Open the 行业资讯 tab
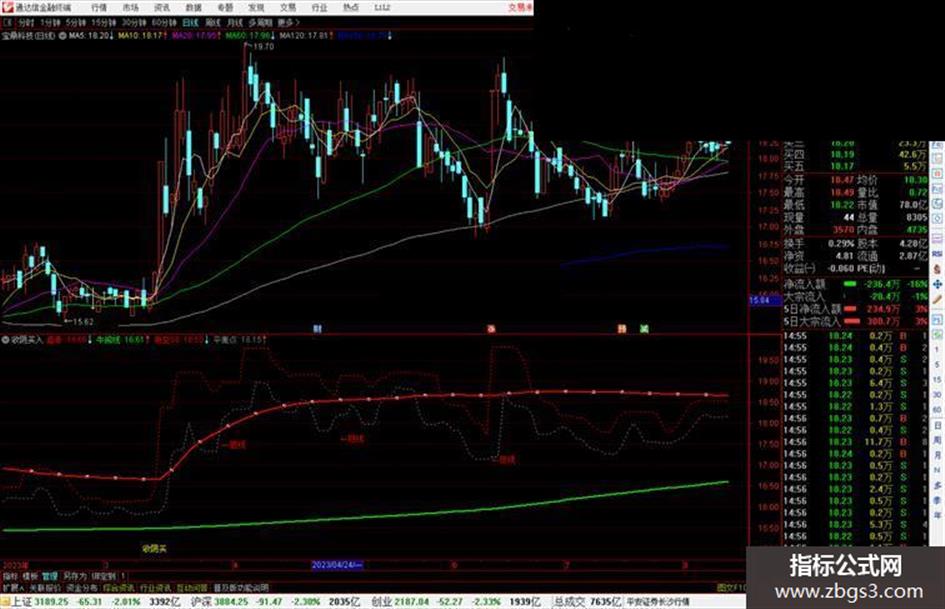945x609 pixels. tap(155, 587)
